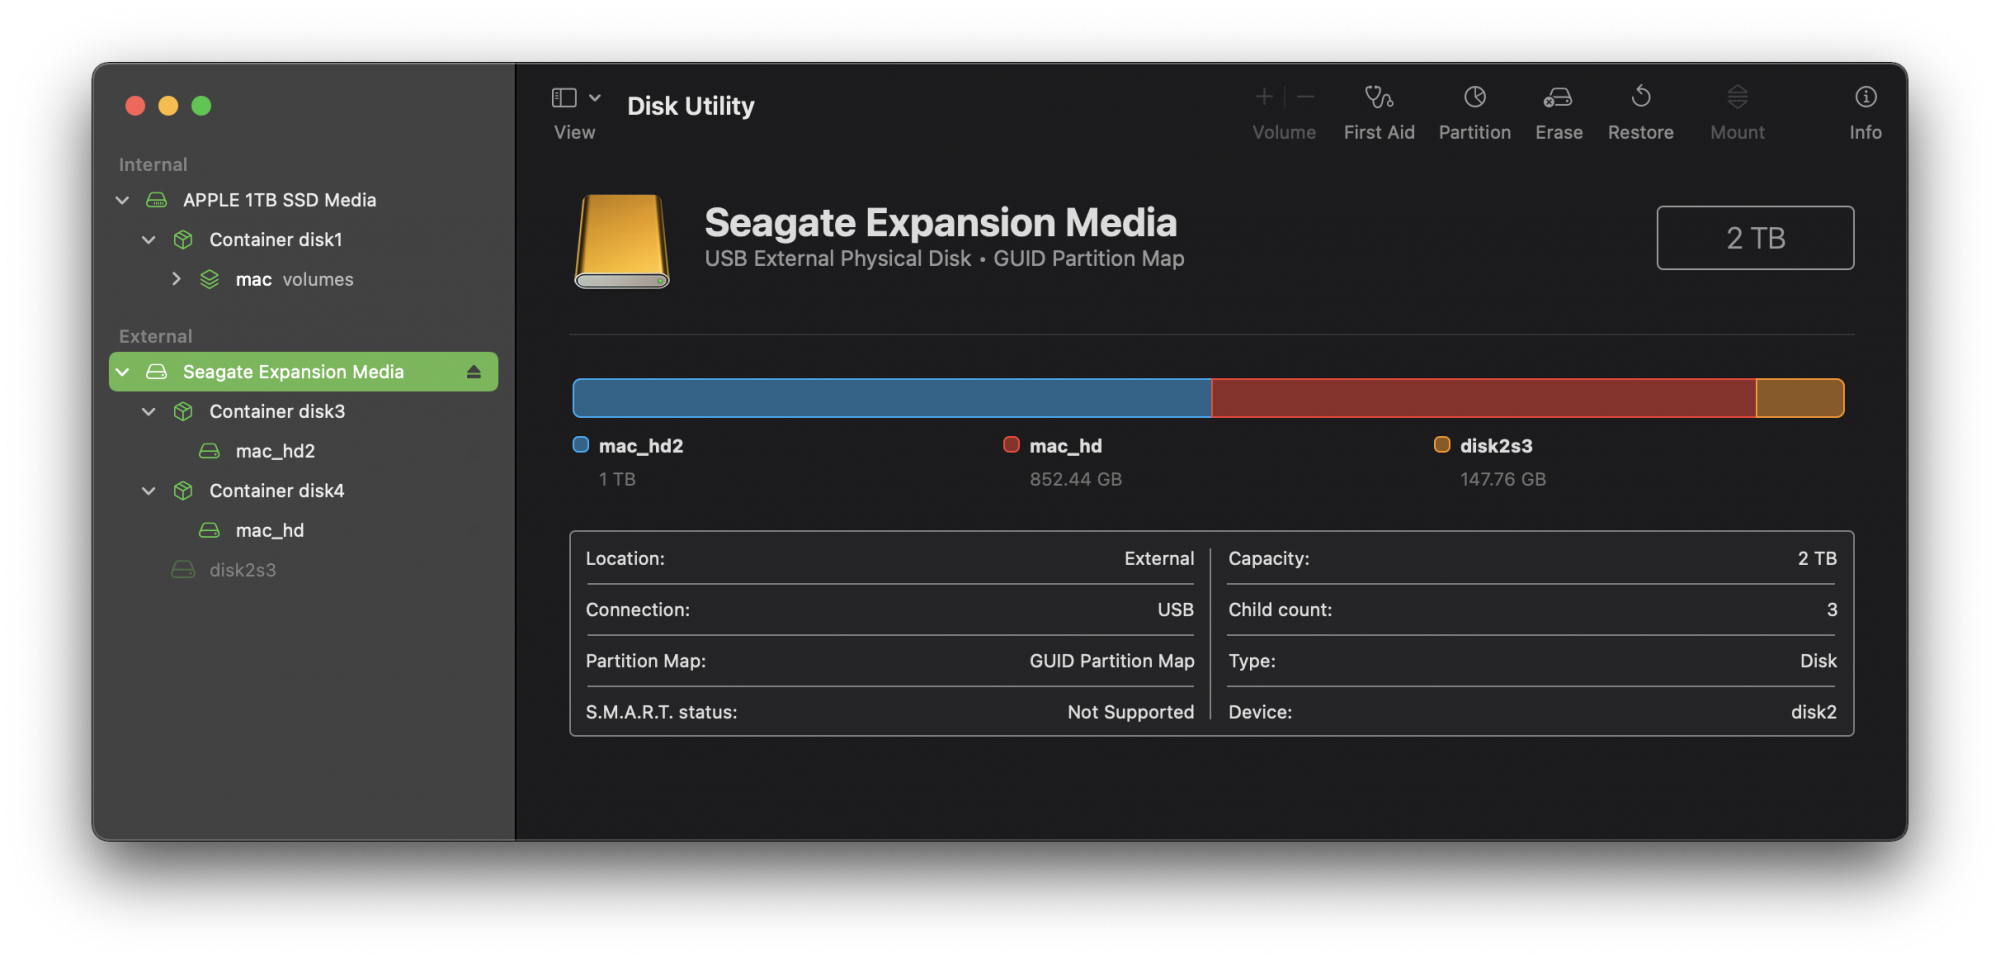Click the yellow minimize window button
The width and height of the screenshot is (2000, 963).
(168, 106)
